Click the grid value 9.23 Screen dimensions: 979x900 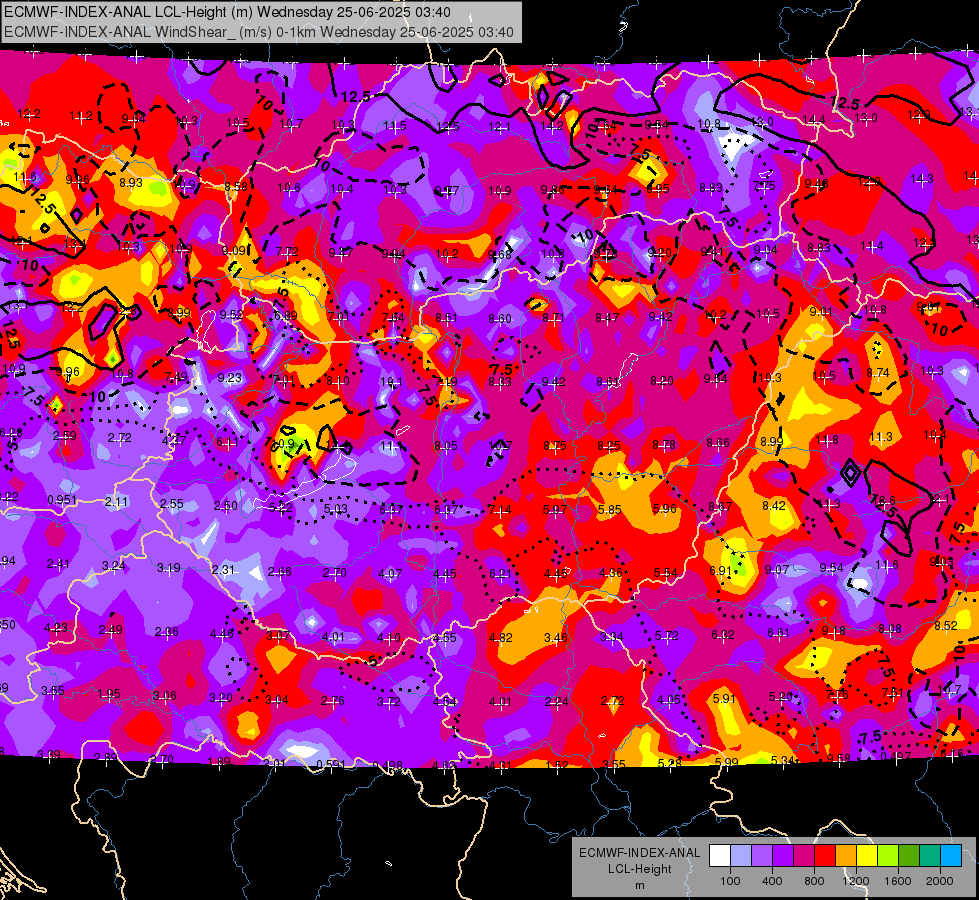[230, 377]
